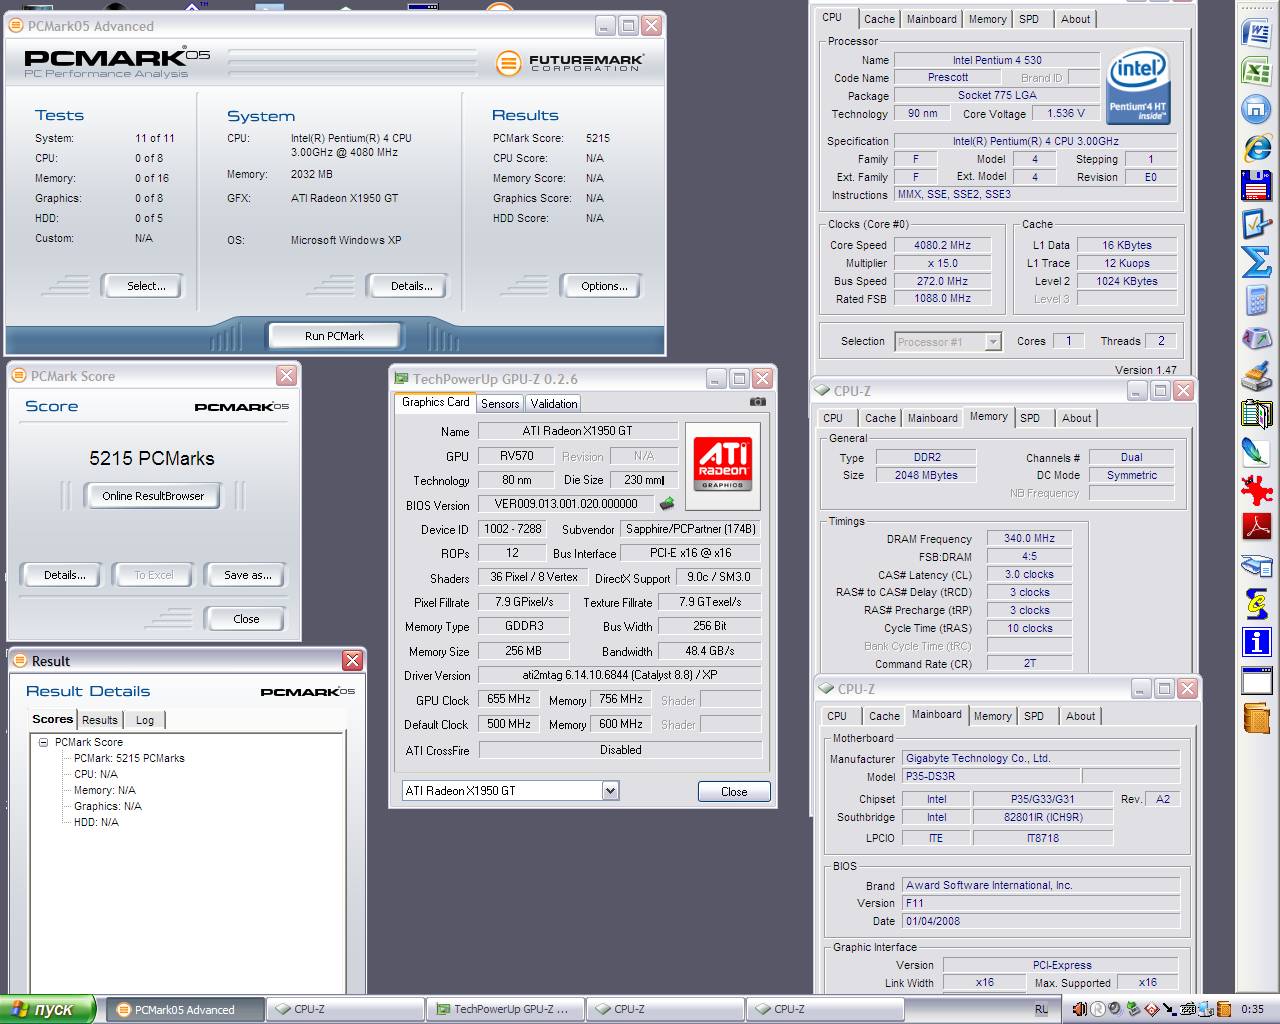The width and height of the screenshot is (1280, 1024).
Task: Click the checkmark notepad icon in launcher
Action: click(x=1256, y=224)
